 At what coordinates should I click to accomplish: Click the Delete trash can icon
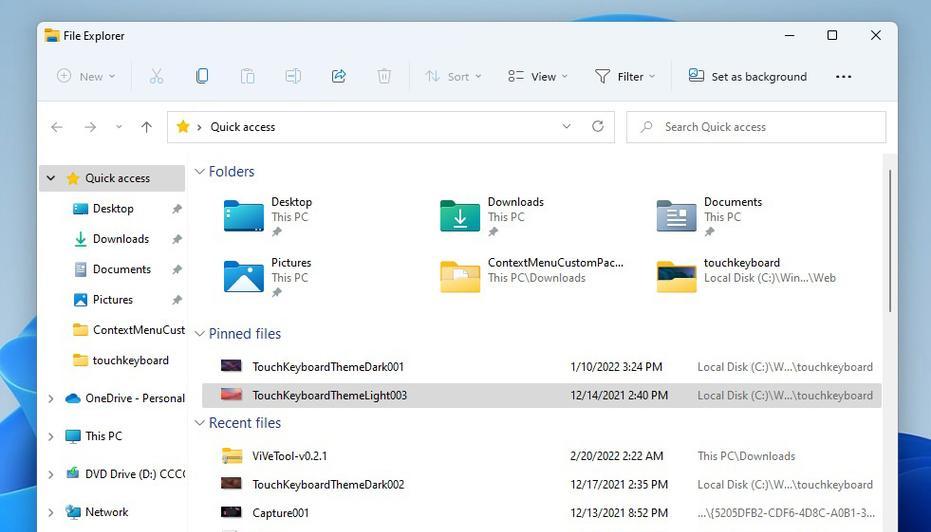[x=384, y=76]
